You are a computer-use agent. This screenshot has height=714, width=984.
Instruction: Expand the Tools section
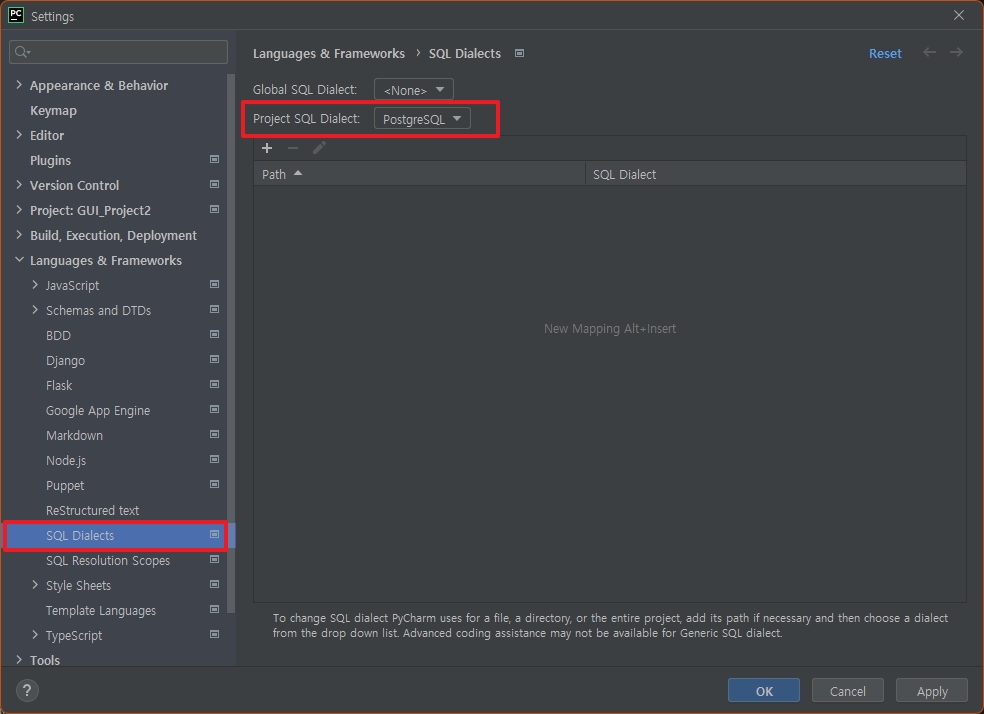19,659
